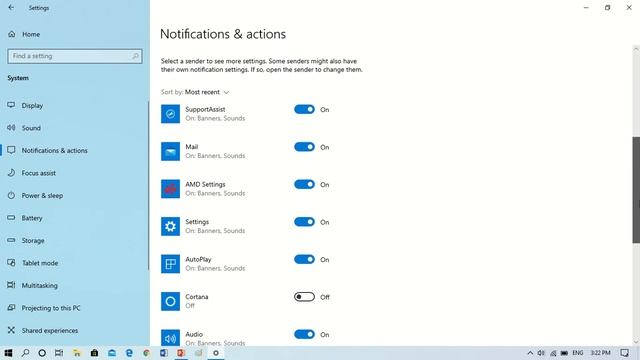Click the vertical scrollbar thumb

click(636, 190)
